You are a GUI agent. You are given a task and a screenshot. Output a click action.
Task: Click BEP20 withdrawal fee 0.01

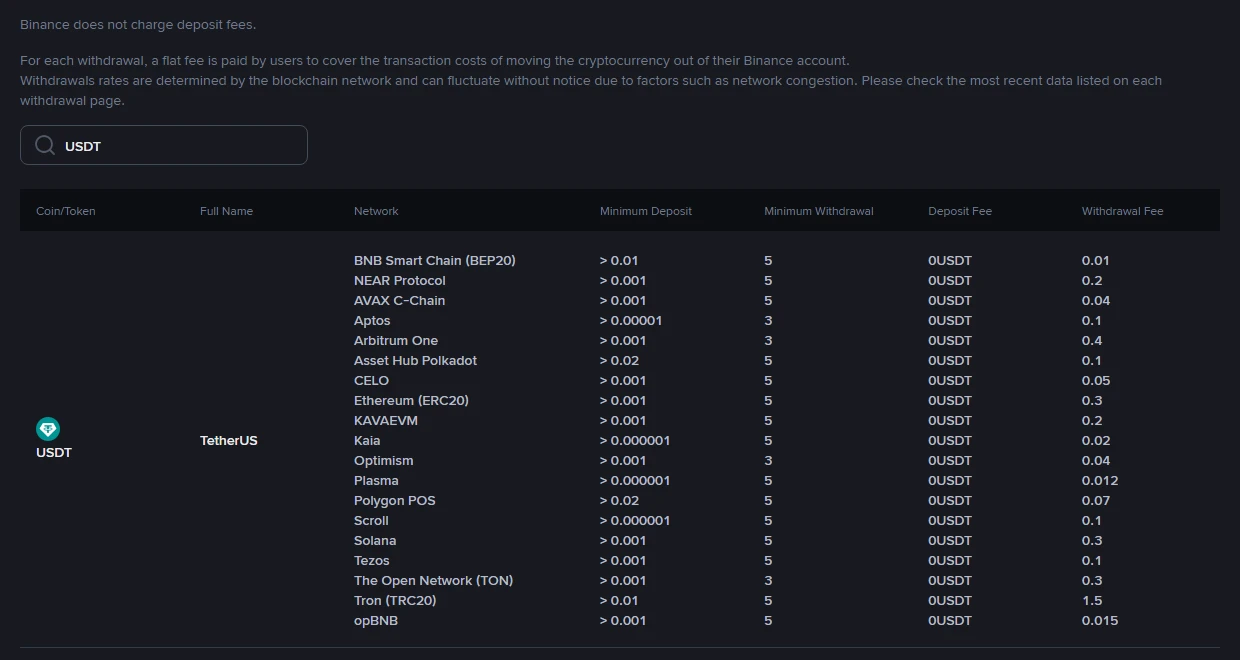1096,261
